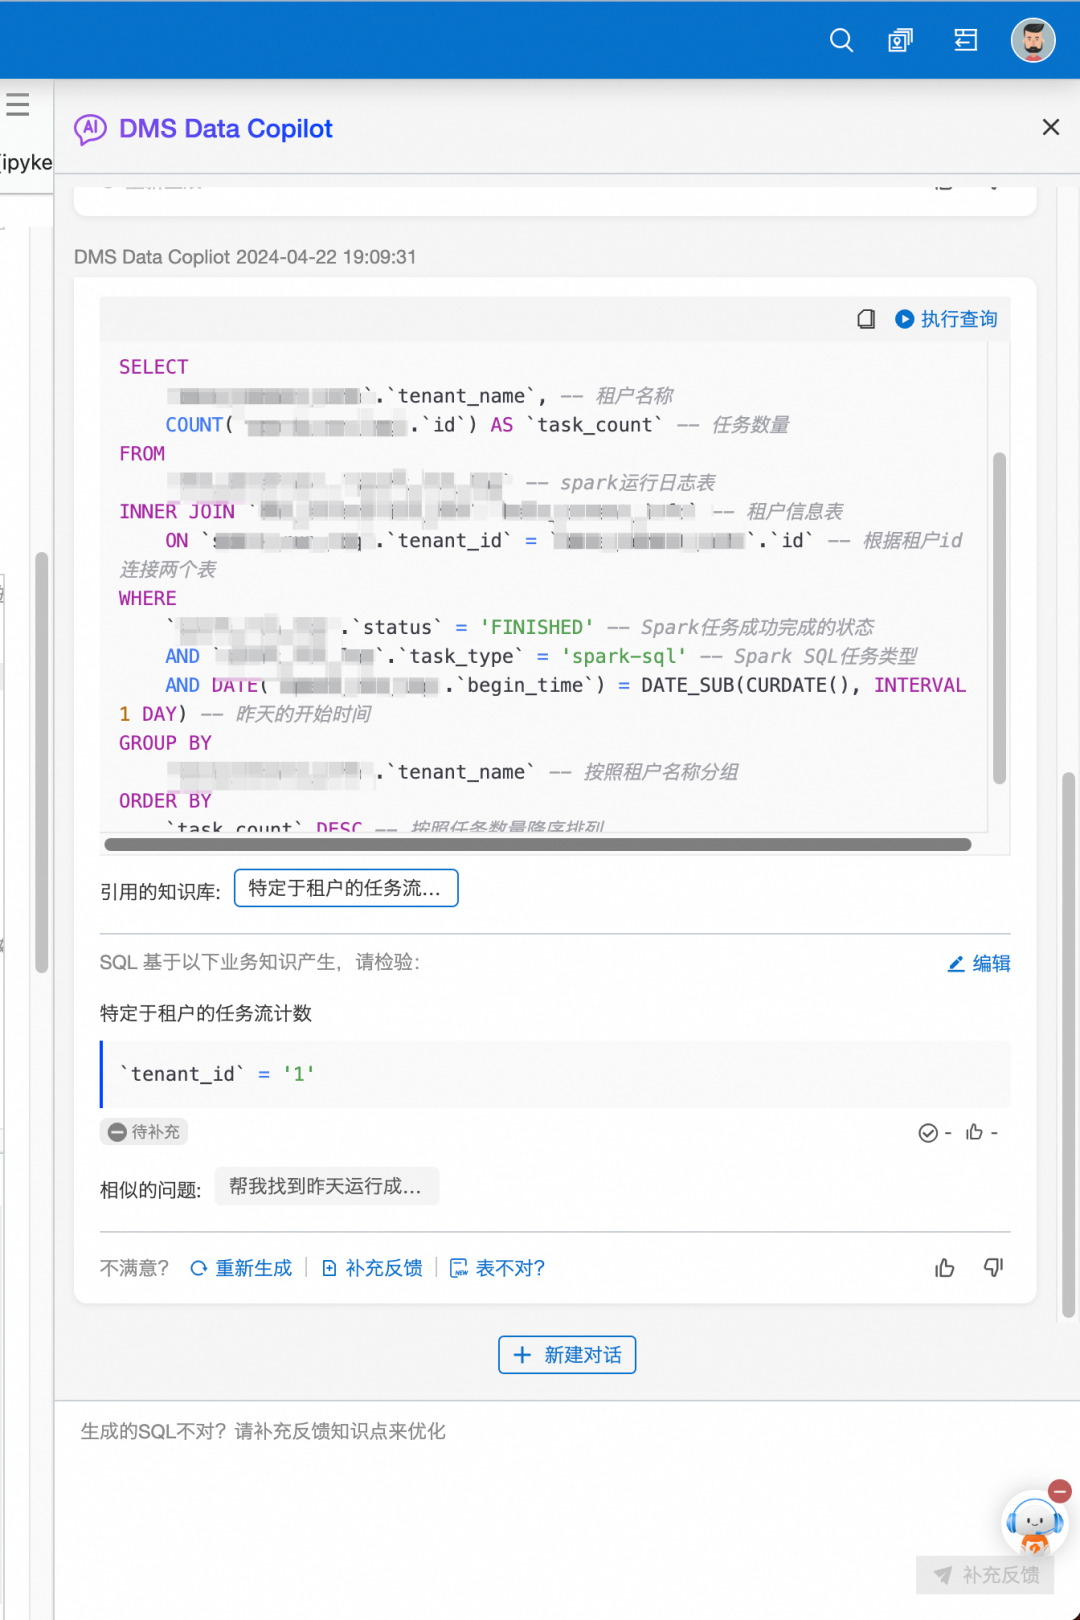Click the vertical scrollbar of SQL code
Image resolution: width=1080 pixels, height=1620 pixels.
[x=999, y=618]
